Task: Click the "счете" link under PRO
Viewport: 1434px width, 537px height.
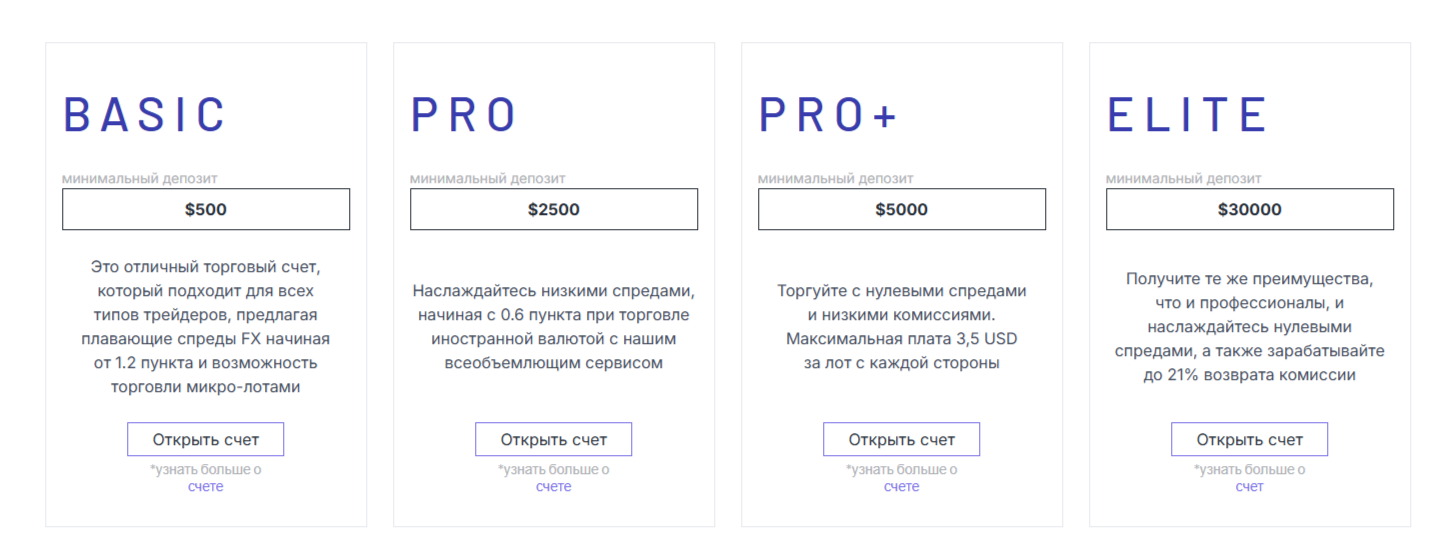Action: coord(553,487)
